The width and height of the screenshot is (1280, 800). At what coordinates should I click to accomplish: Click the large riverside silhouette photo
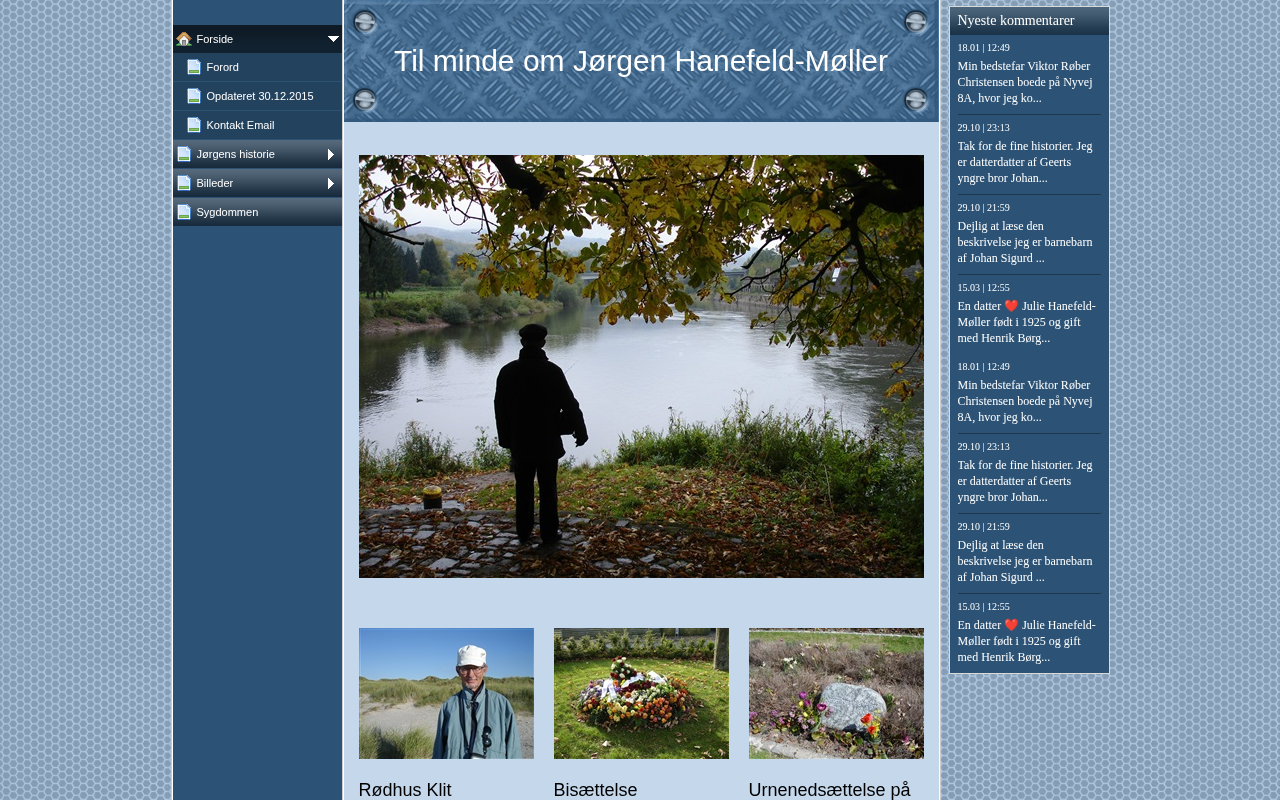click(x=641, y=366)
